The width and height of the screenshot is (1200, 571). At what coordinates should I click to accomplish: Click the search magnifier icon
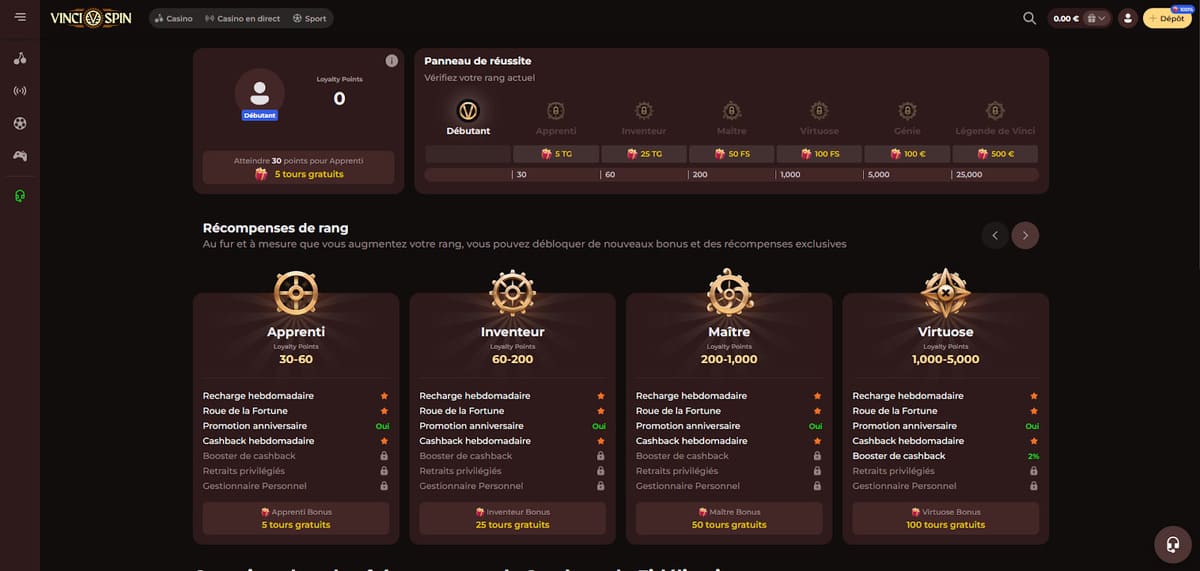1029,18
